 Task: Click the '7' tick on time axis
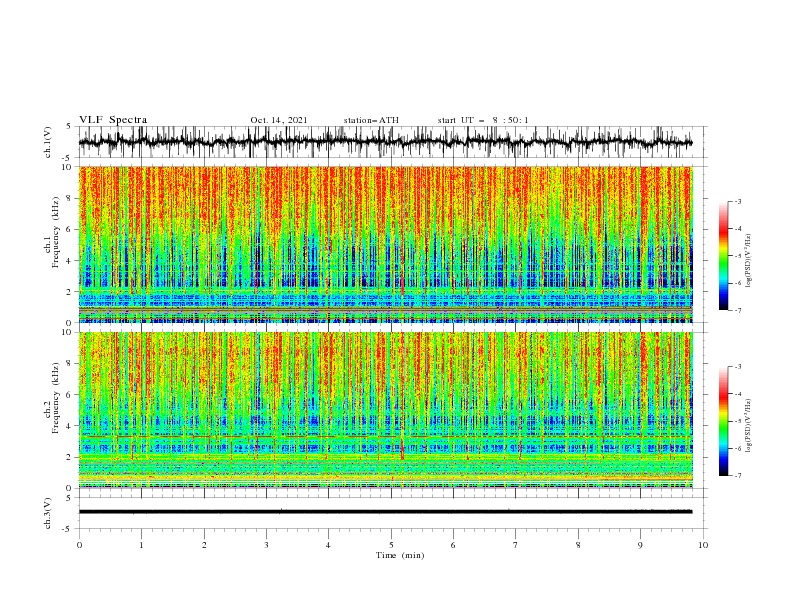tap(516, 545)
